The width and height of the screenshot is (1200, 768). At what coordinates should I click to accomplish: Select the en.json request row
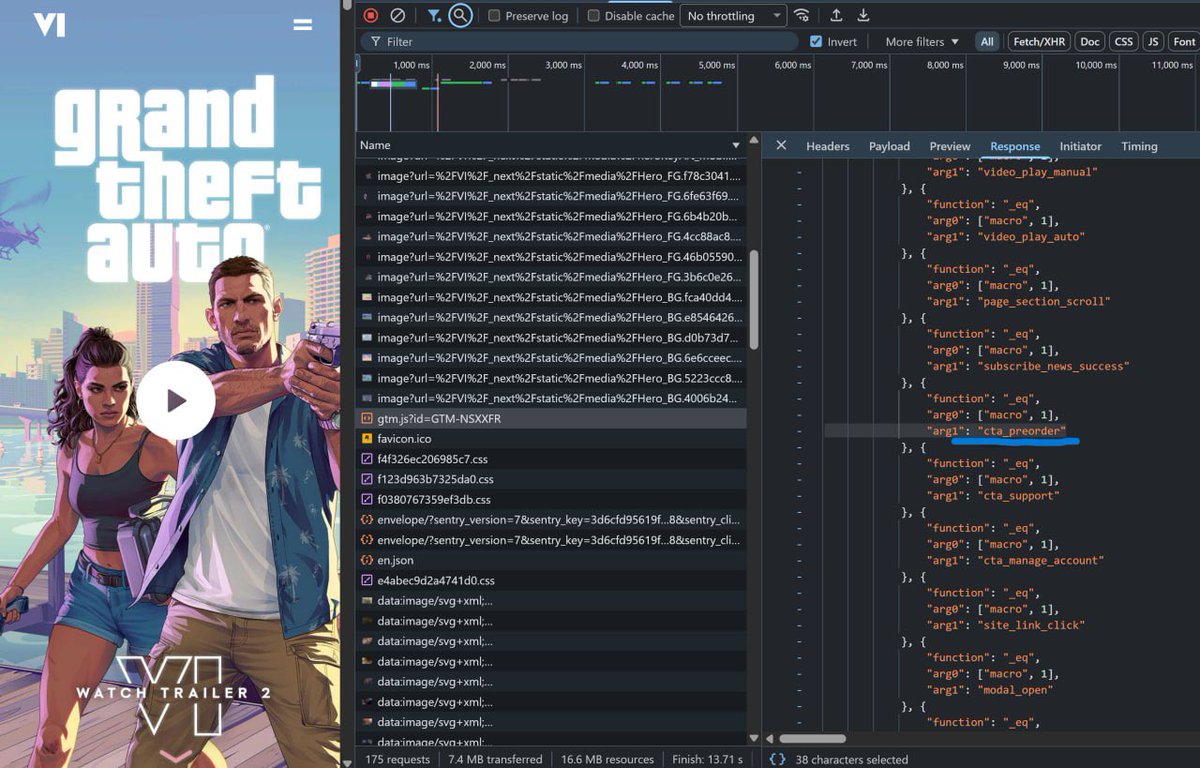point(551,560)
